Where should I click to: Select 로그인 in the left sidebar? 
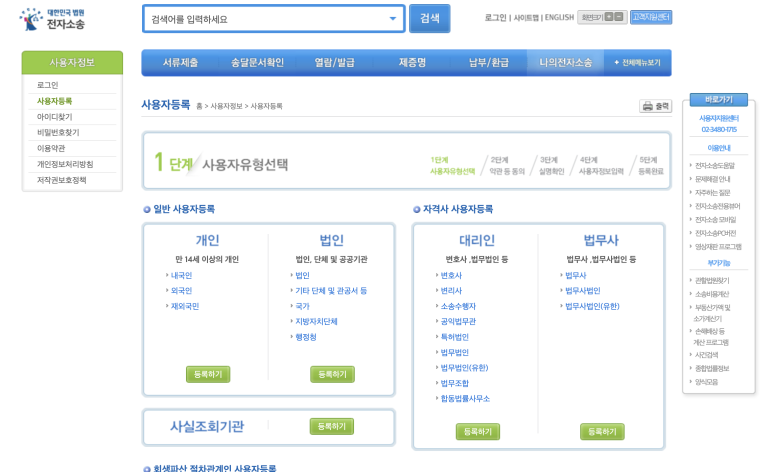click(x=47, y=85)
